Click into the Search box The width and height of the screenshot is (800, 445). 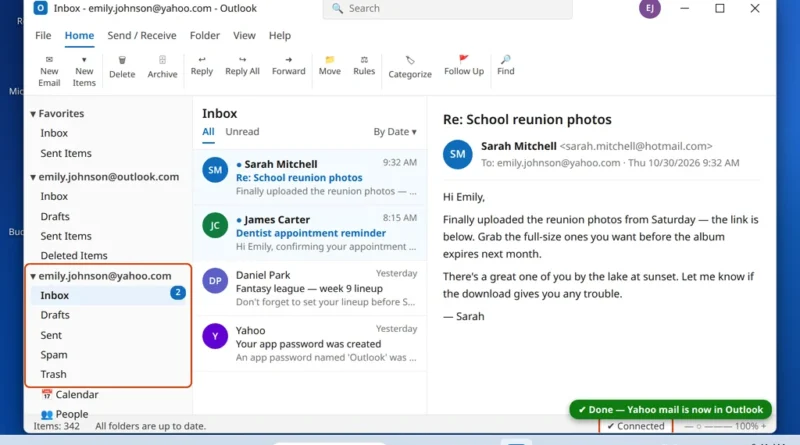[x=447, y=9]
